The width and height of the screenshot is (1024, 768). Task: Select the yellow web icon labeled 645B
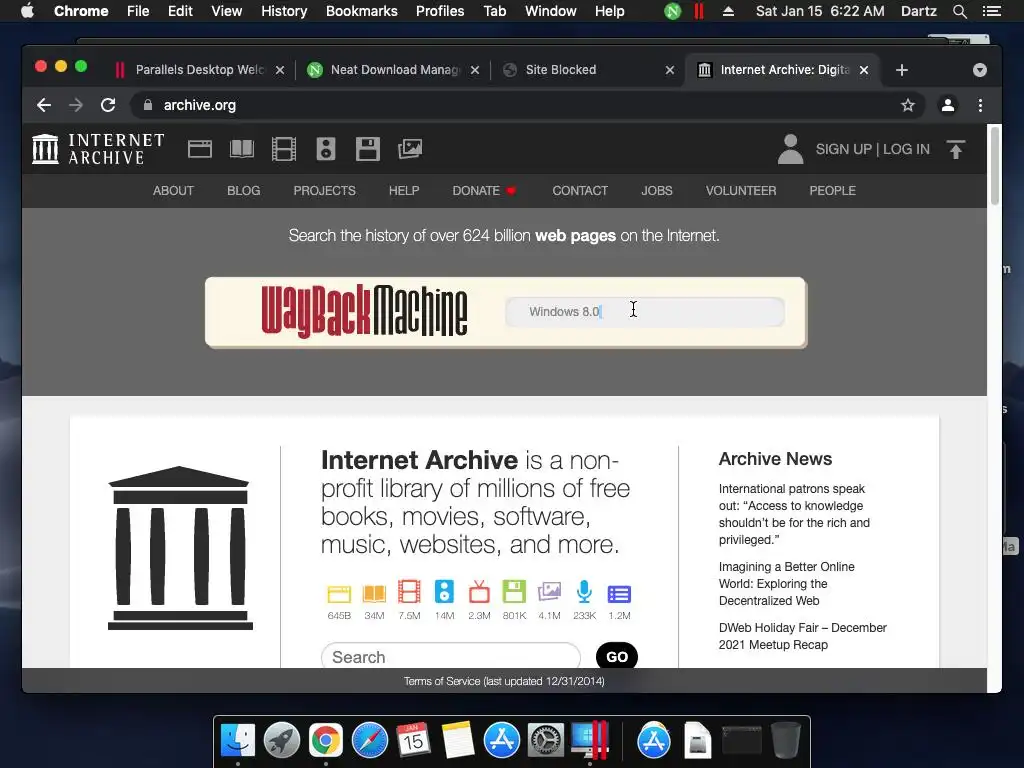(x=339, y=594)
